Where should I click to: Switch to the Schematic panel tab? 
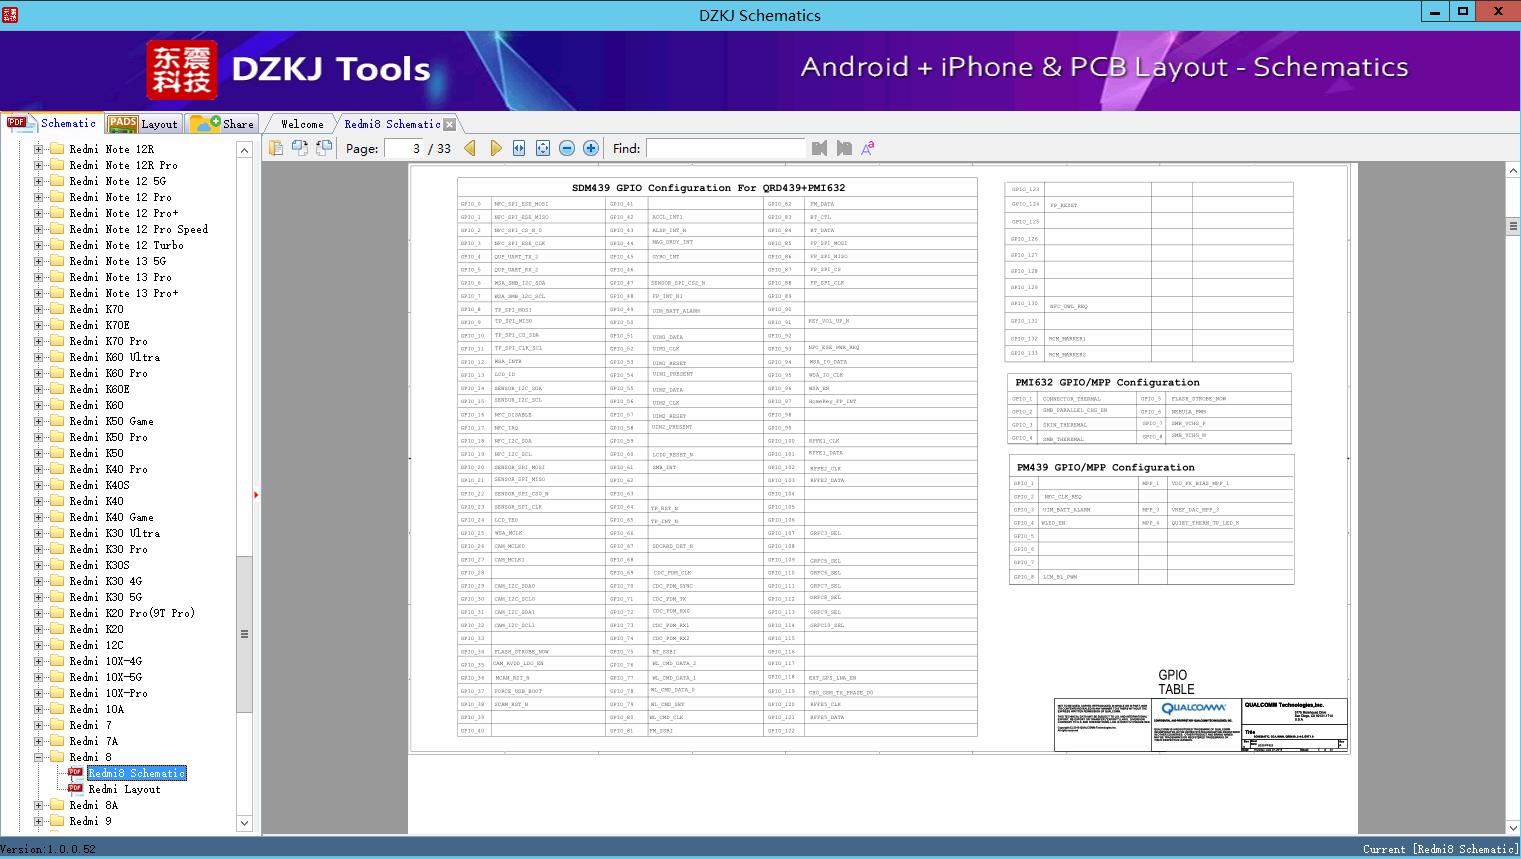(x=52, y=123)
